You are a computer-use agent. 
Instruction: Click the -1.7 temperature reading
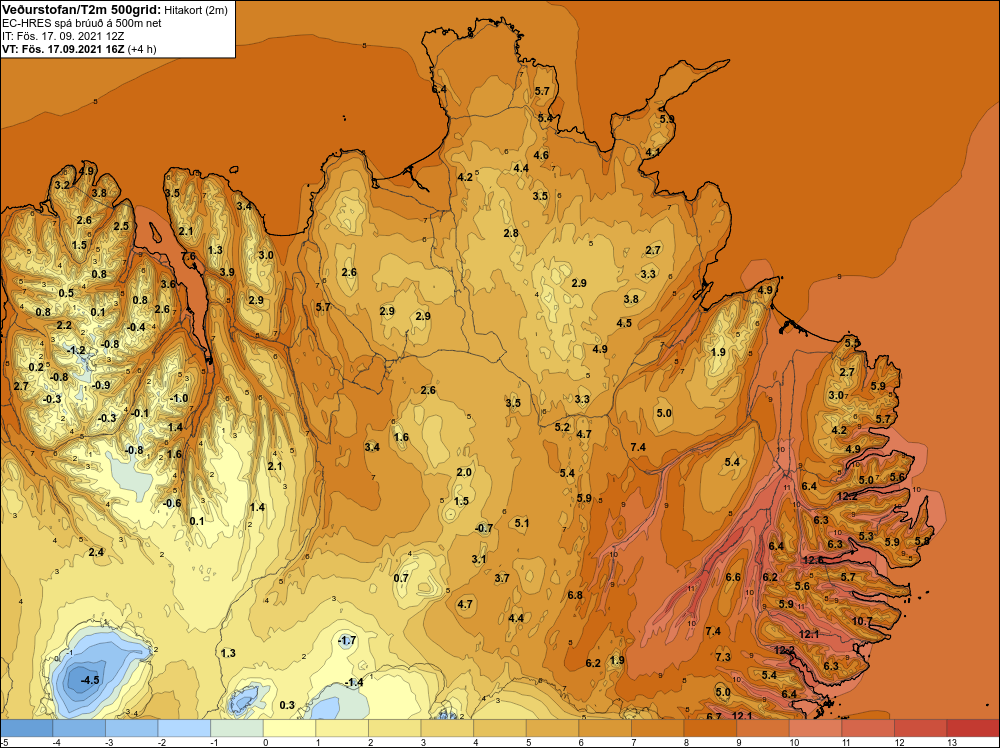click(347, 640)
